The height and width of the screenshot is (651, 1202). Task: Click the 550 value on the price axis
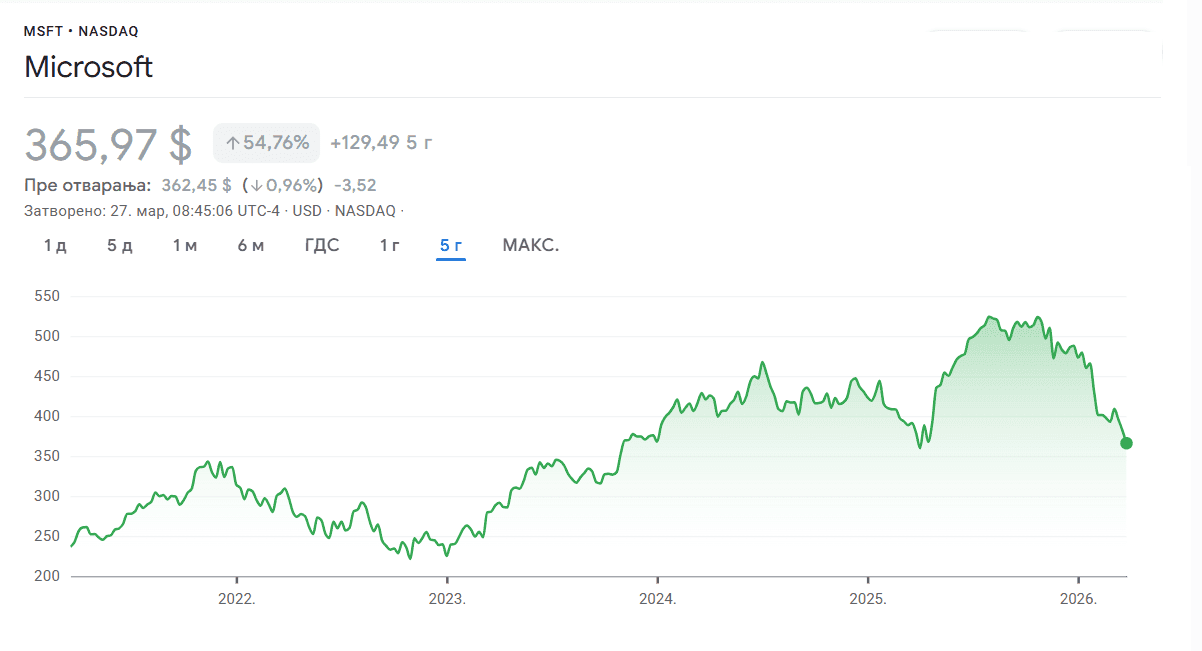48,296
